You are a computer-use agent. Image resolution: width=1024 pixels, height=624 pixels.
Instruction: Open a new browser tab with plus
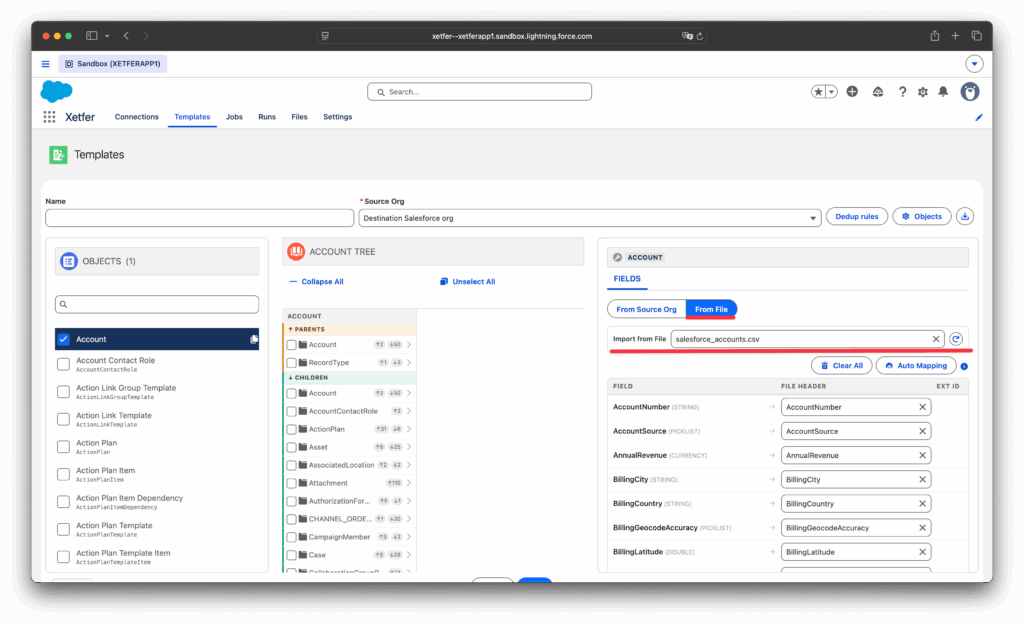955,36
